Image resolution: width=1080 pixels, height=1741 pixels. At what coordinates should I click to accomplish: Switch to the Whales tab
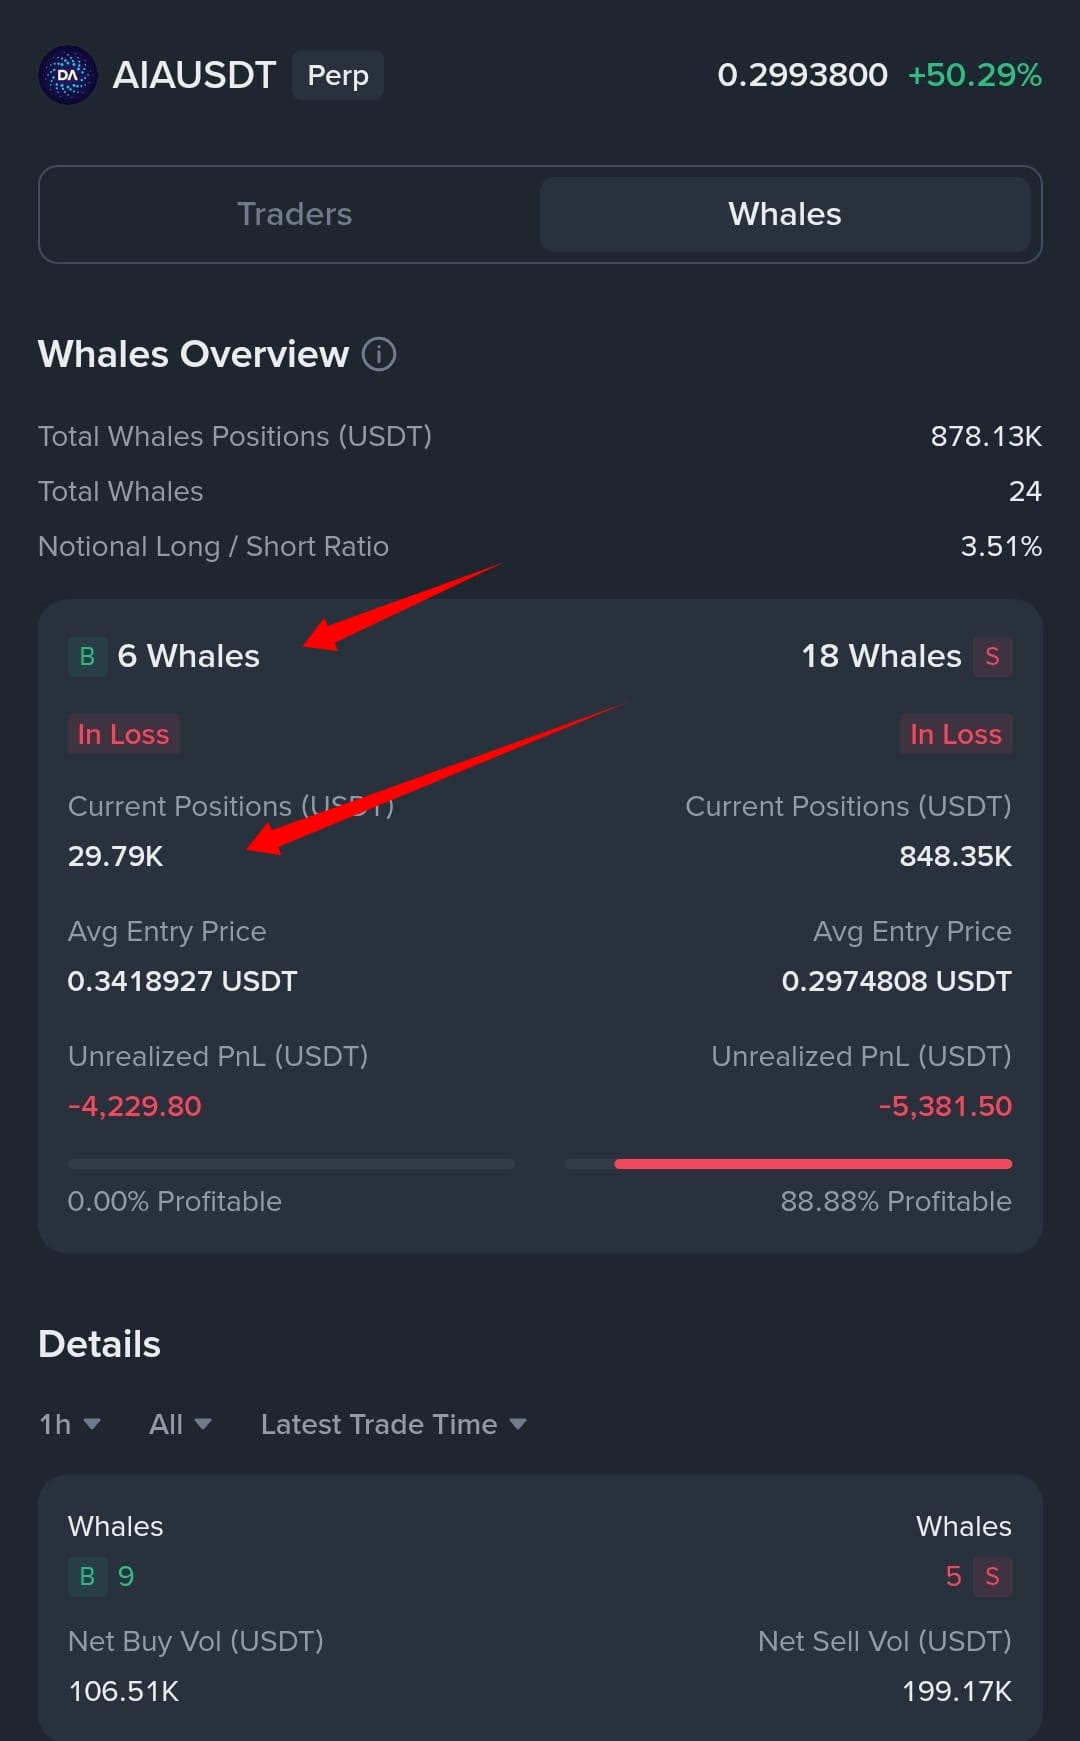click(785, 214)
